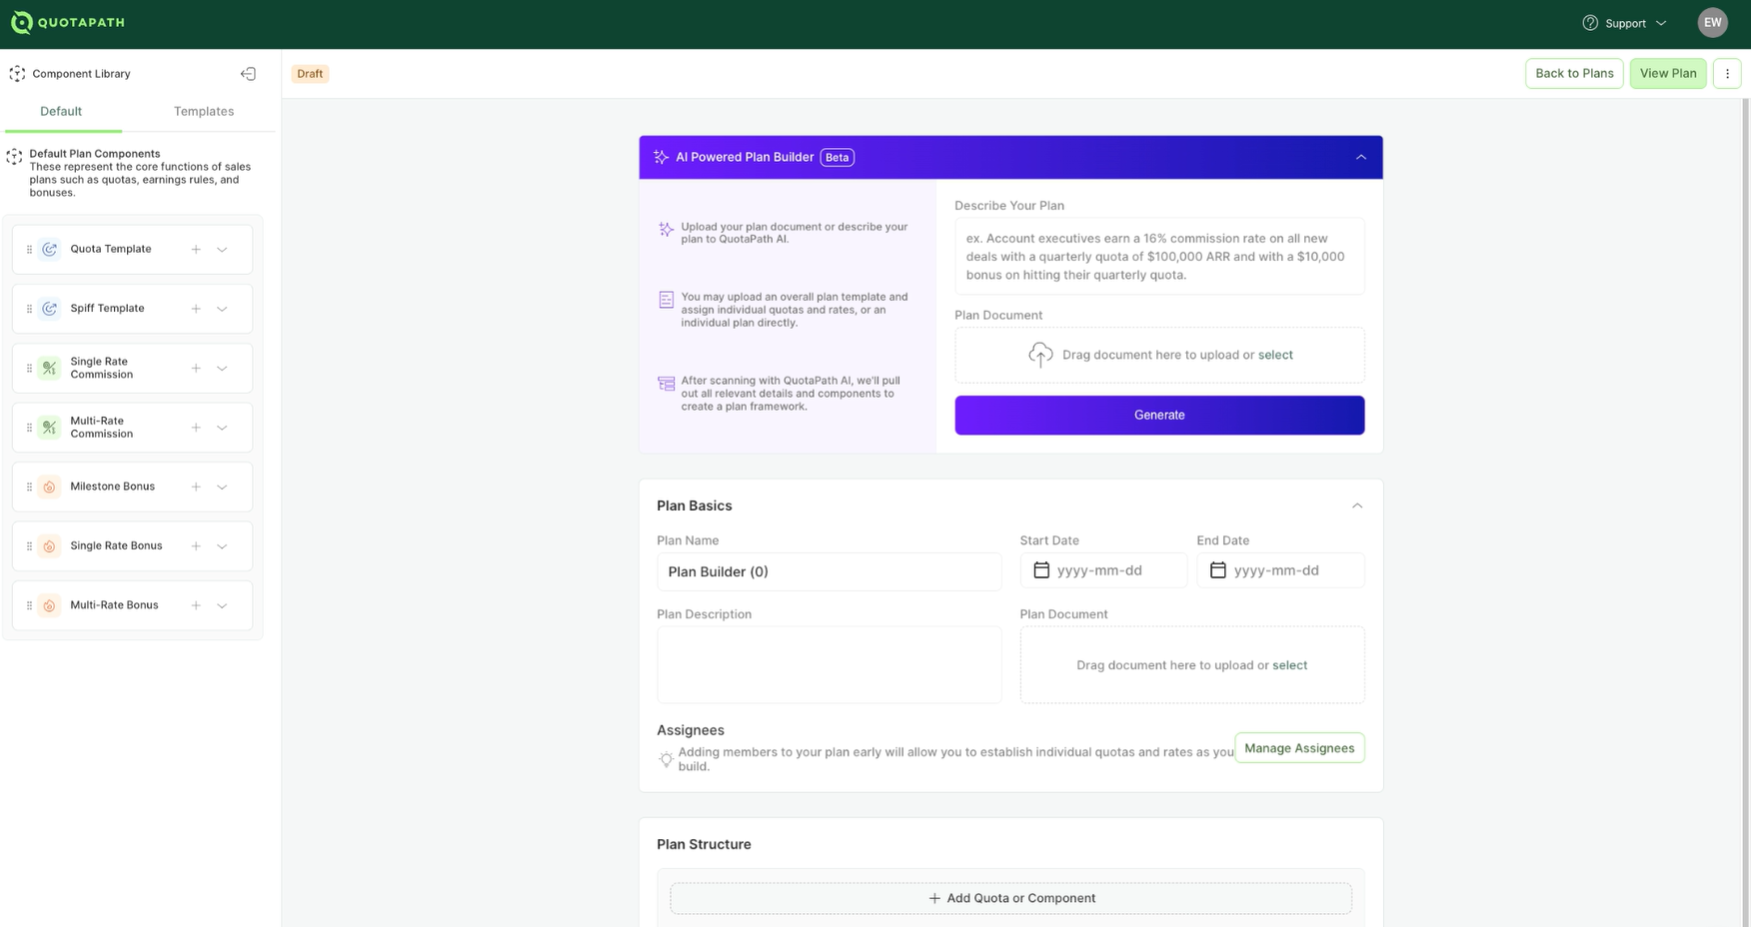Click the QuotaPath logo
This screenshot has height=927, width=1751.
pyautogui.click(x=68, y=22)
